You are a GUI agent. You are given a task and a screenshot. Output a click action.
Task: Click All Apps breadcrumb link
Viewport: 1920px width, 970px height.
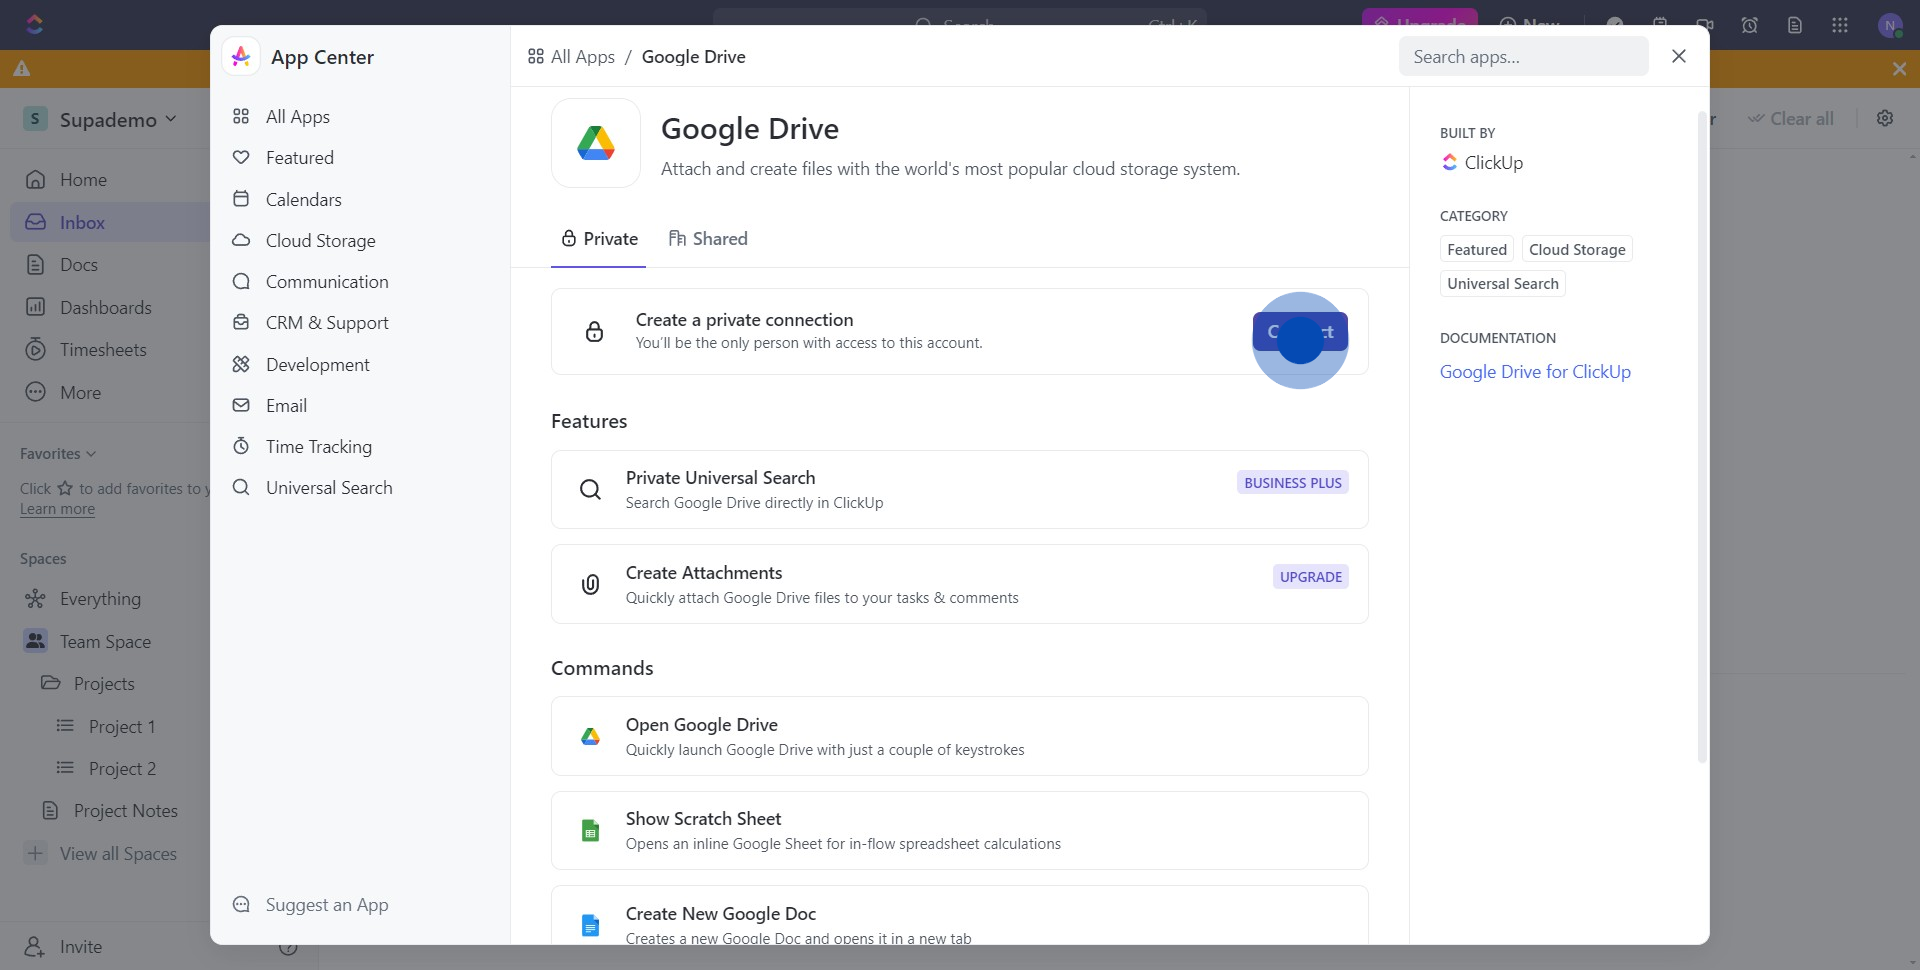[571, 57]
